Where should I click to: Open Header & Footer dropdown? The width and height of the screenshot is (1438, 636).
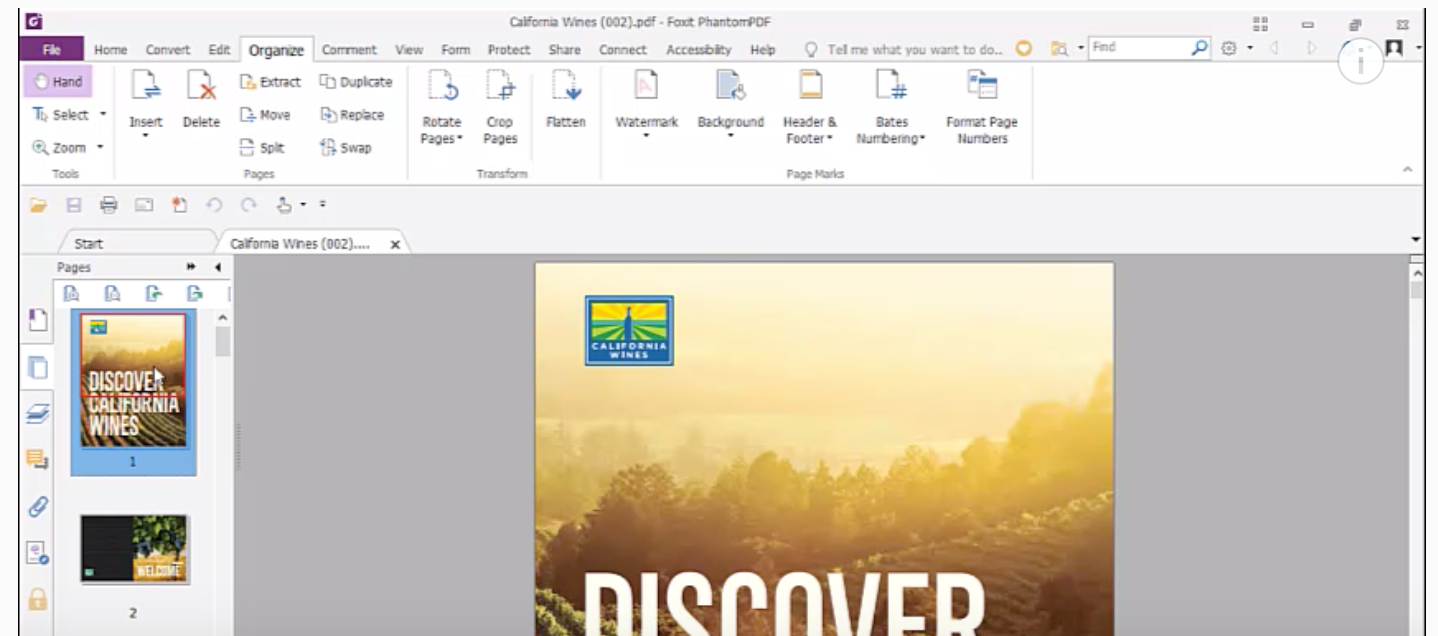(810, 108)
